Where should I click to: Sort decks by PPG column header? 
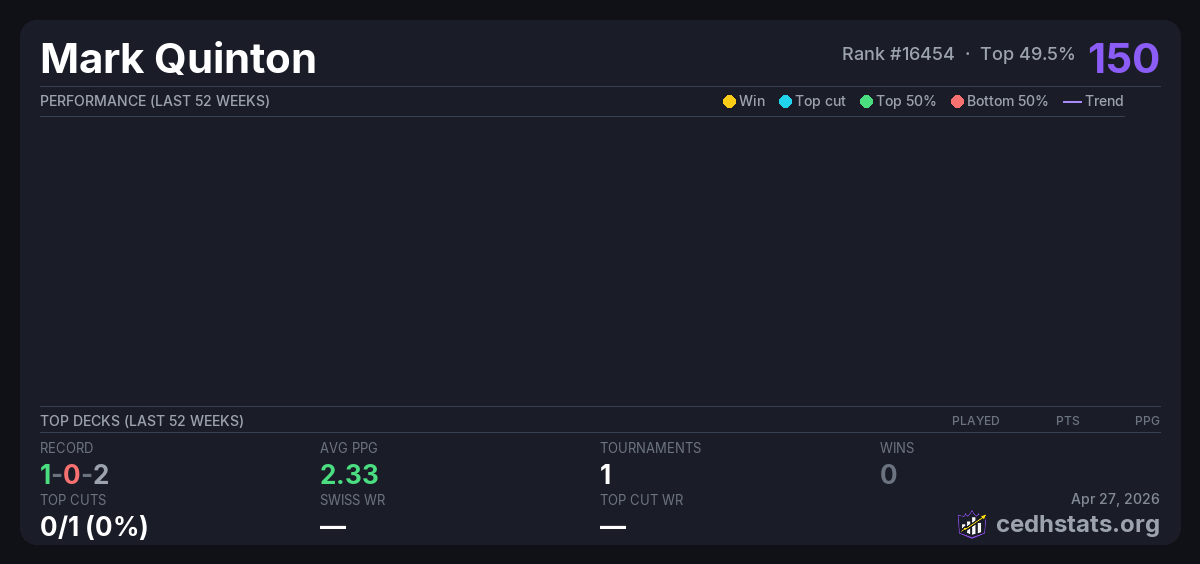click(1147, 421)
